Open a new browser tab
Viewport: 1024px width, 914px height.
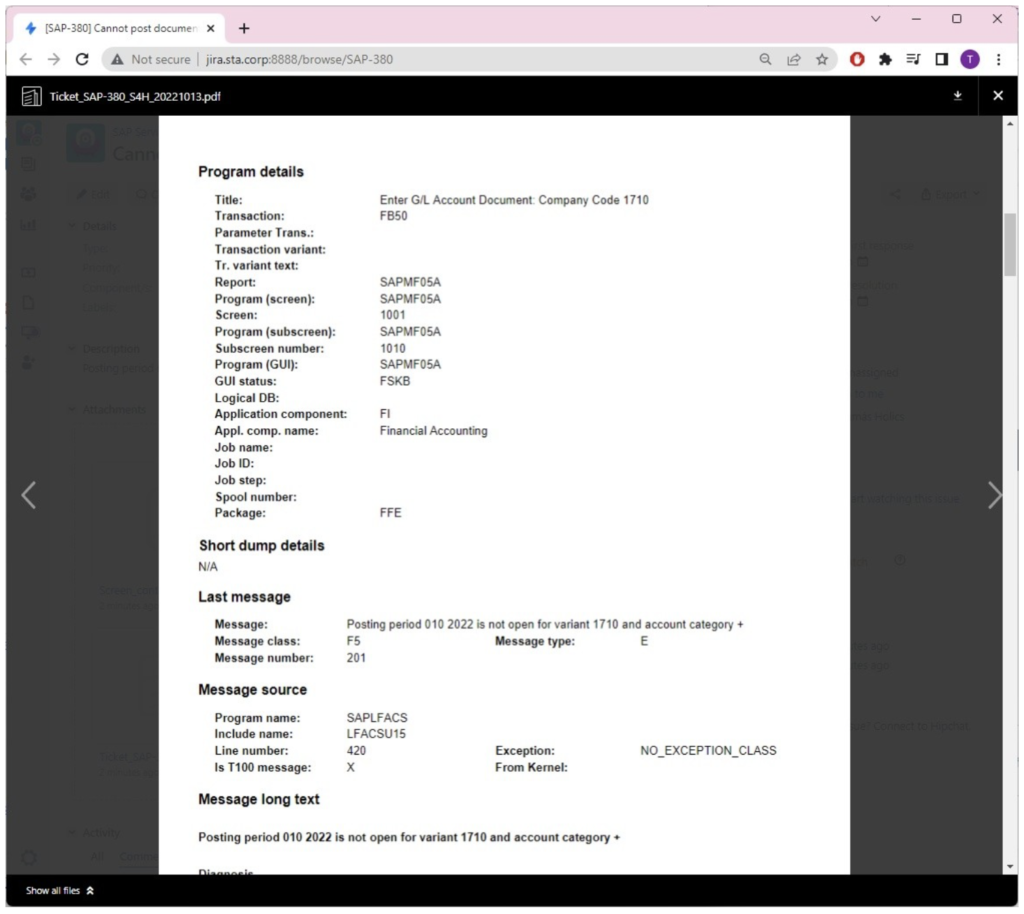(x=244, y=28)
